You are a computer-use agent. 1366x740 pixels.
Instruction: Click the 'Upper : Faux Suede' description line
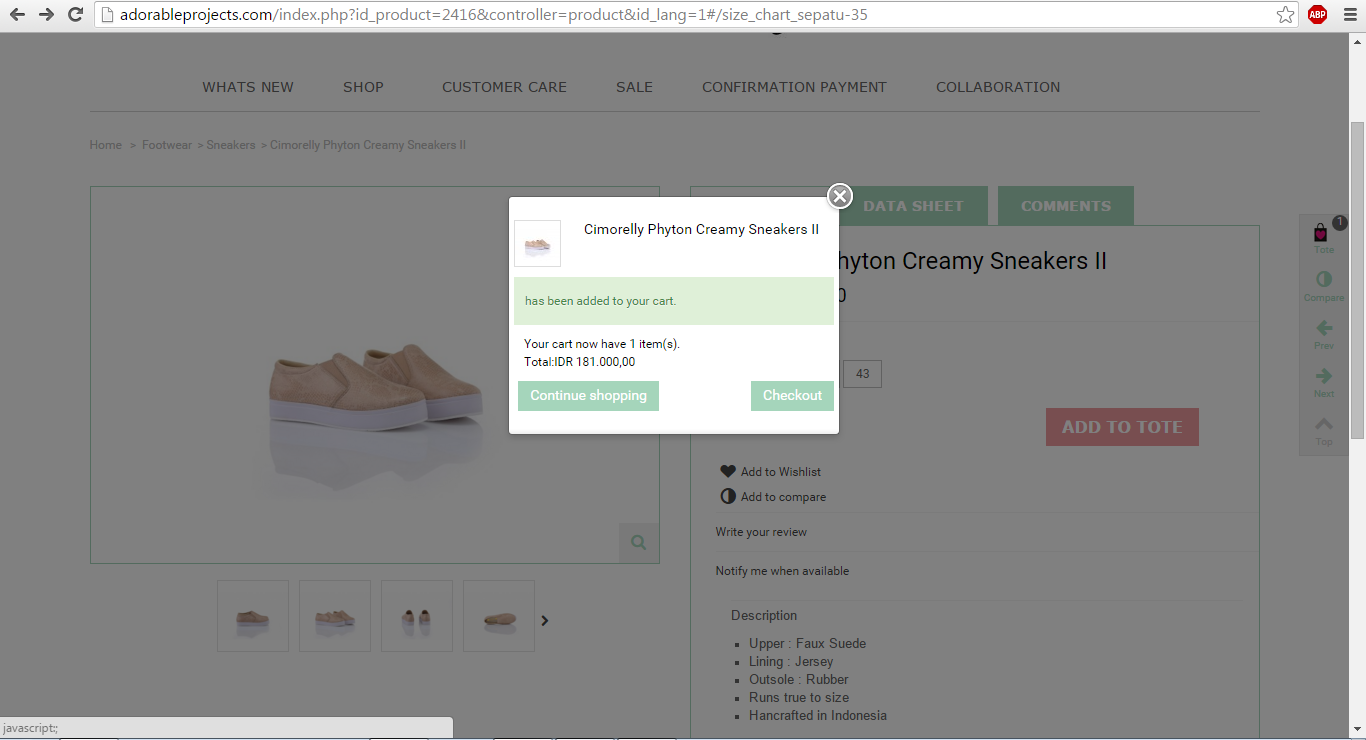[807, 643]
